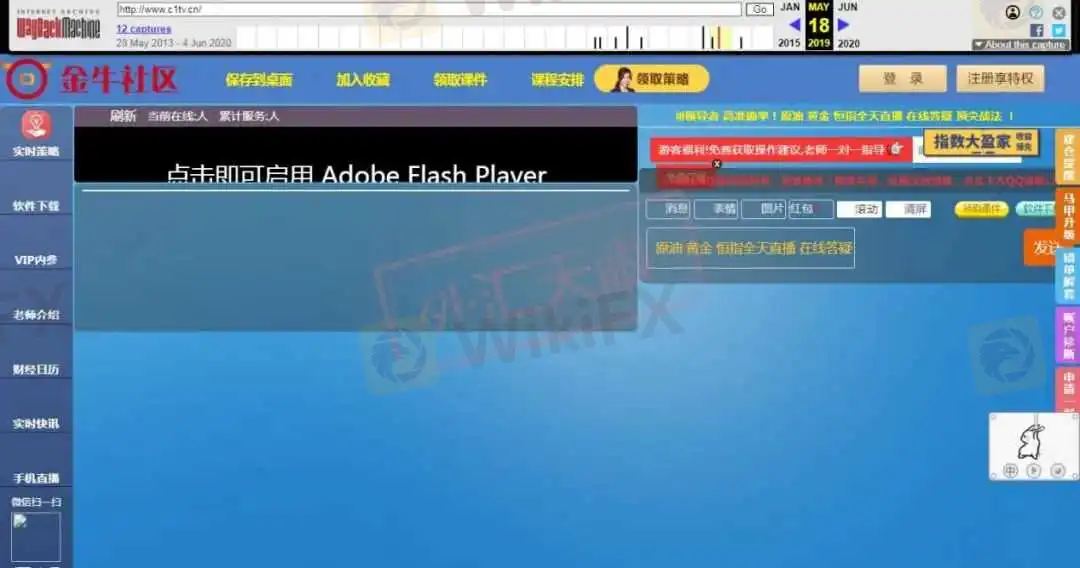Click the Go button in Wayback toolbar
1080x568 pixels.
(x=760, y=10)
